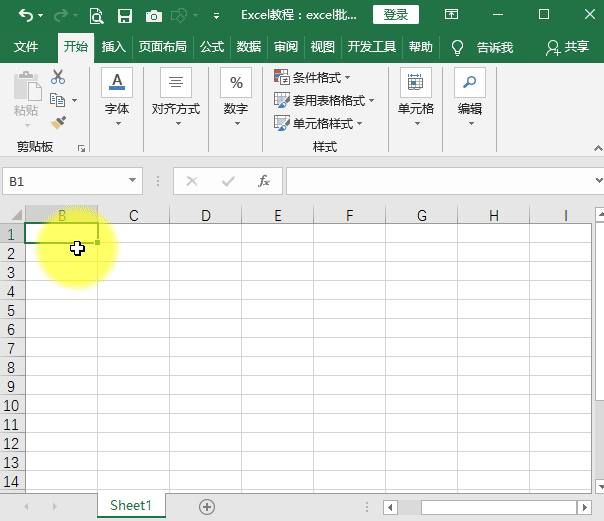Click the shapes icon in quick access
This screenshot has width=604, height=521.
pos(179,16)
